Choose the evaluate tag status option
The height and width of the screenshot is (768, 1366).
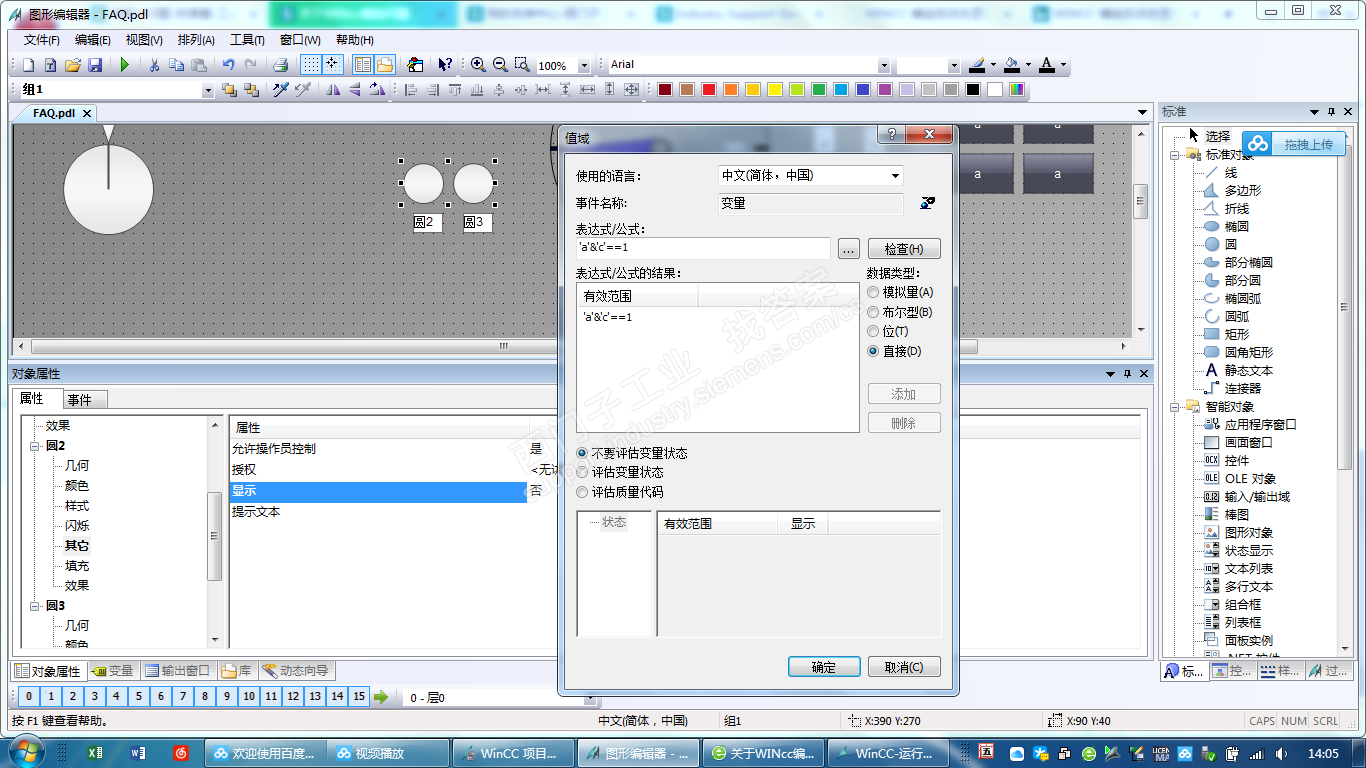point(583,472)
